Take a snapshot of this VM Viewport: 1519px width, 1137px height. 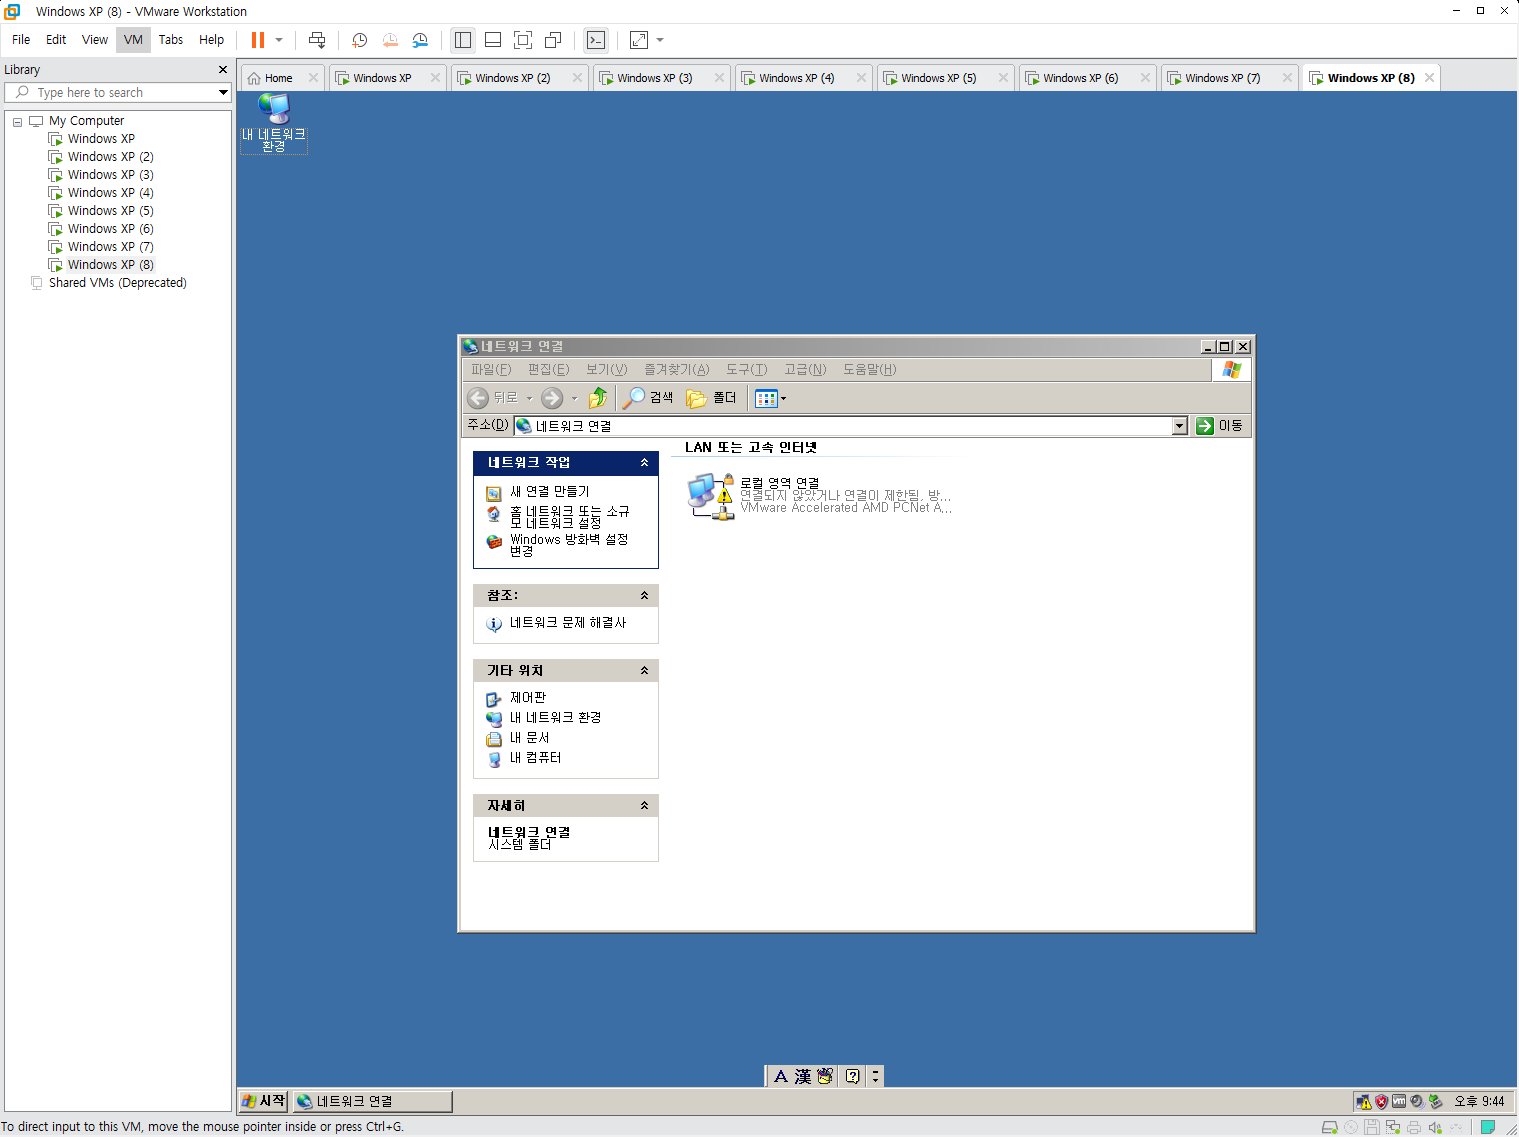coord(359,40)
